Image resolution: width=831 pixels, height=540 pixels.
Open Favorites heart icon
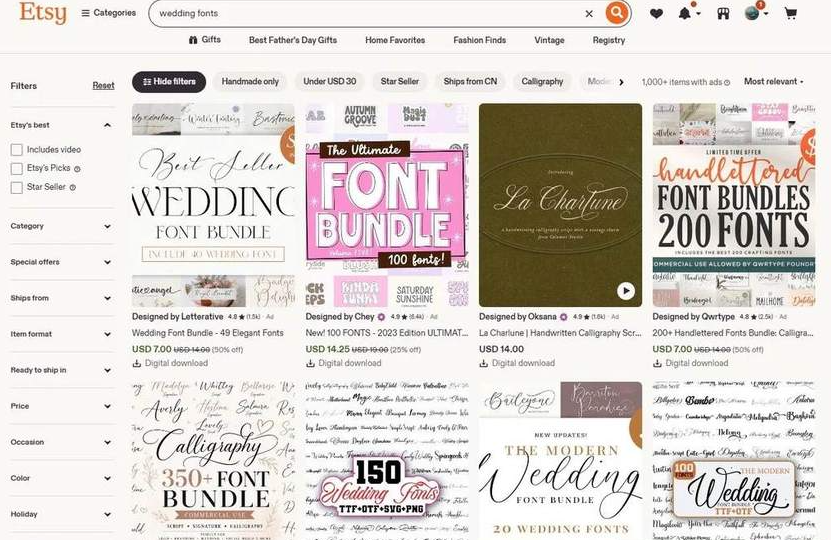[656, 13]
